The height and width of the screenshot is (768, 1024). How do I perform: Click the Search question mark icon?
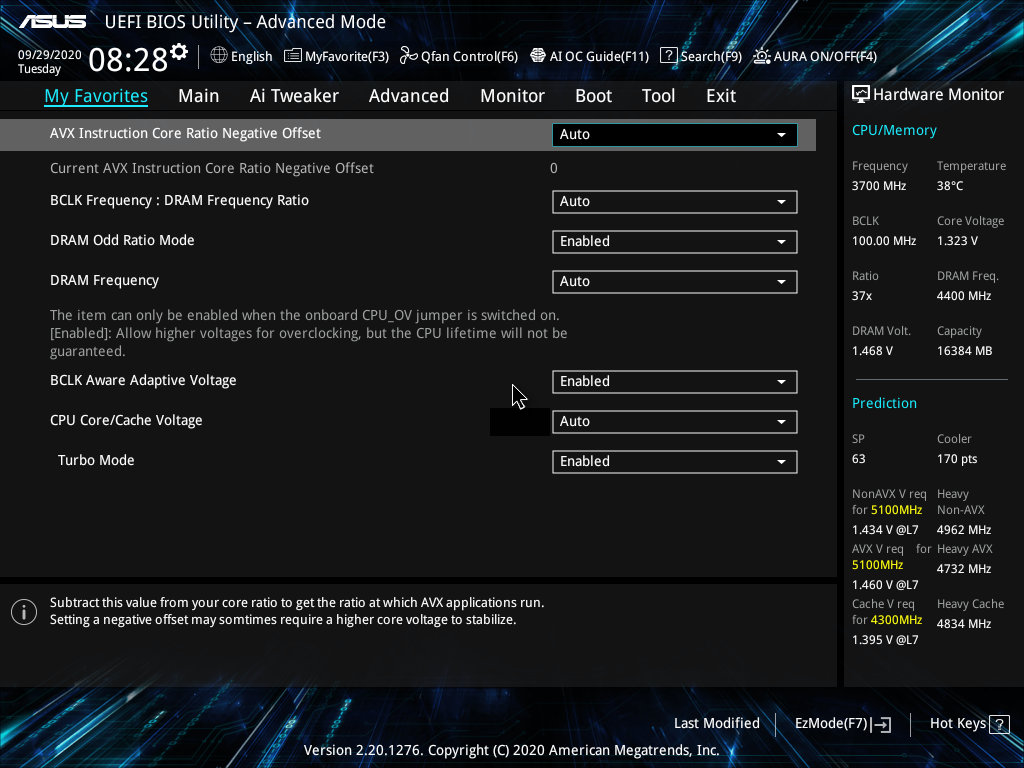(668, 56)
